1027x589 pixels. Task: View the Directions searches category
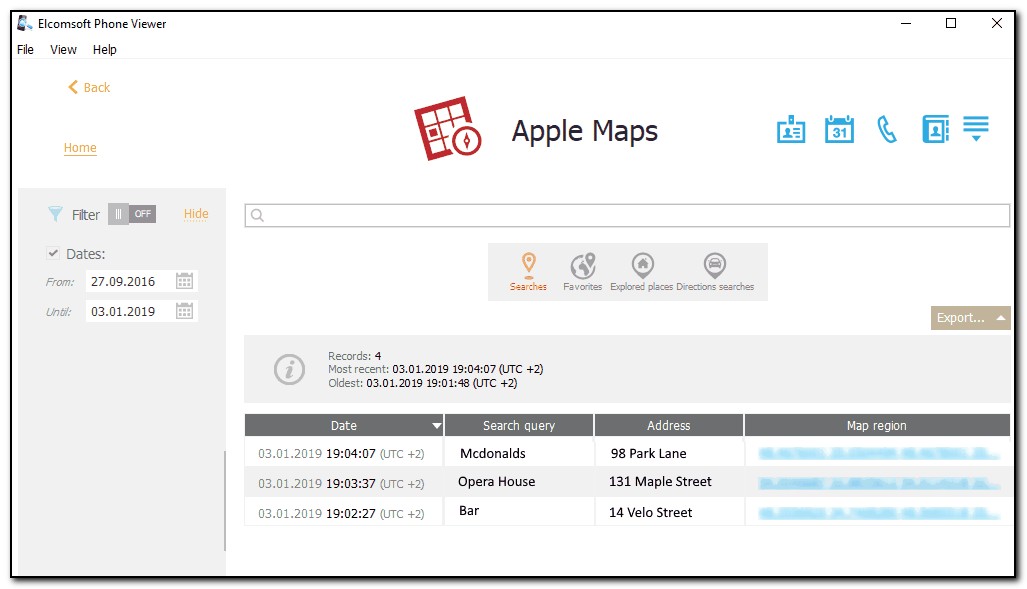(714, 272)
